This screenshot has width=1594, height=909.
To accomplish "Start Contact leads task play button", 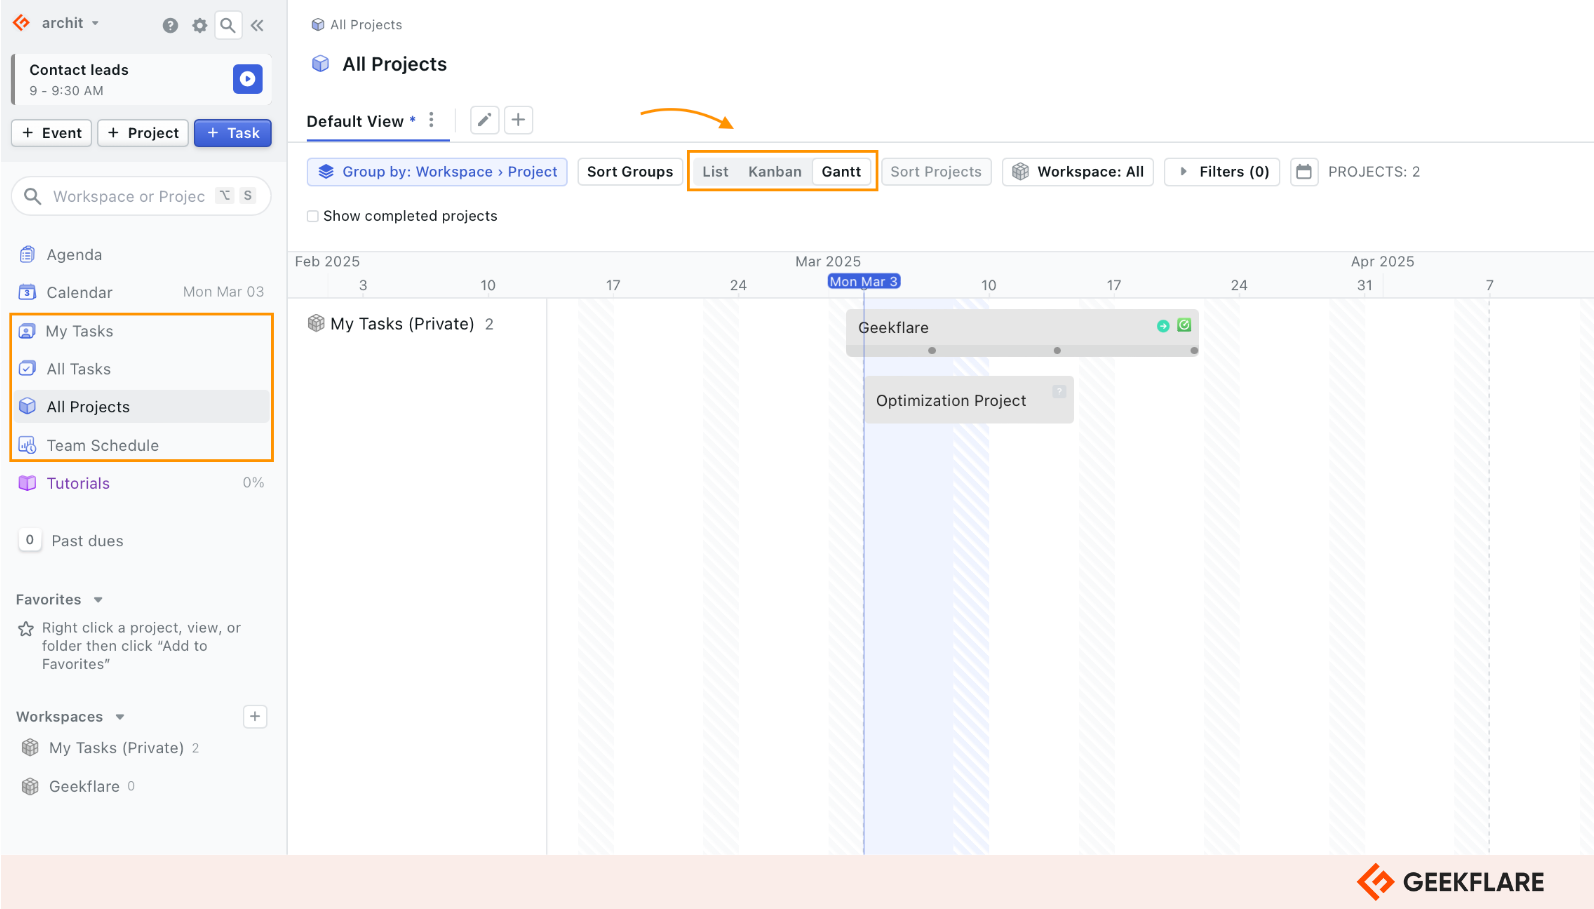I will [x=247, y=79].
